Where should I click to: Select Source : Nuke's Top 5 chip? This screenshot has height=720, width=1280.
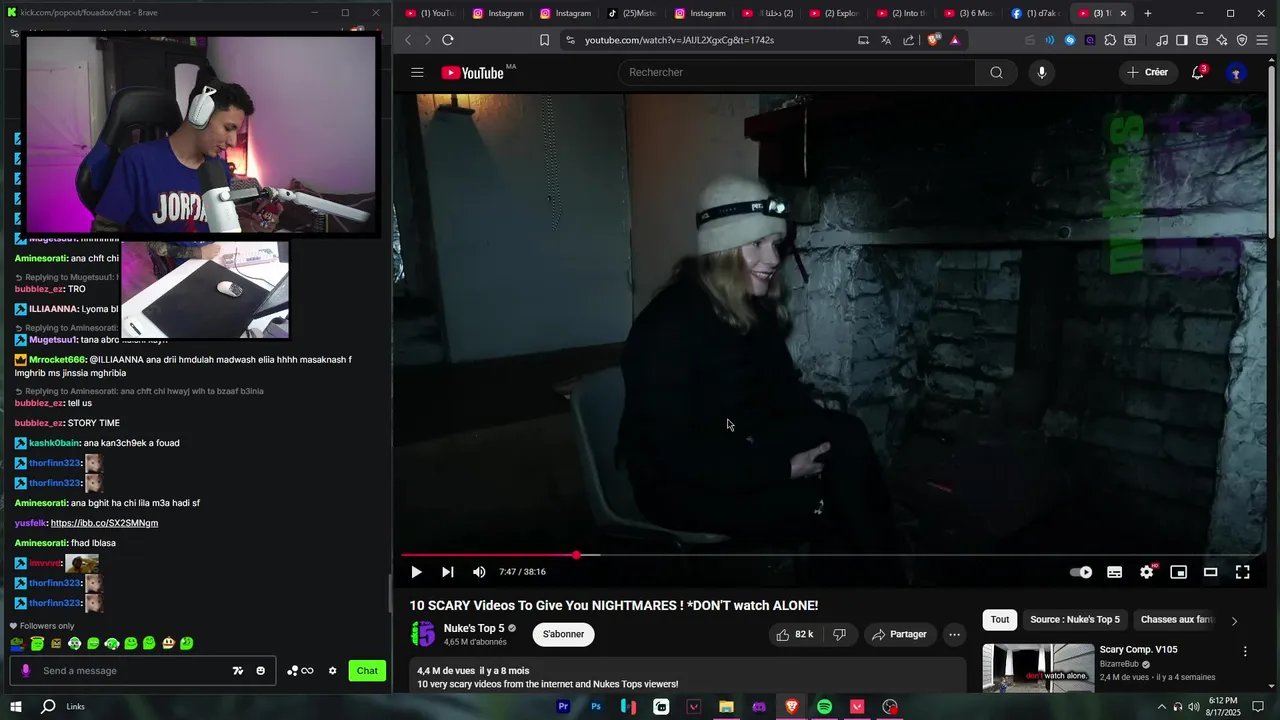[1075, 619]
